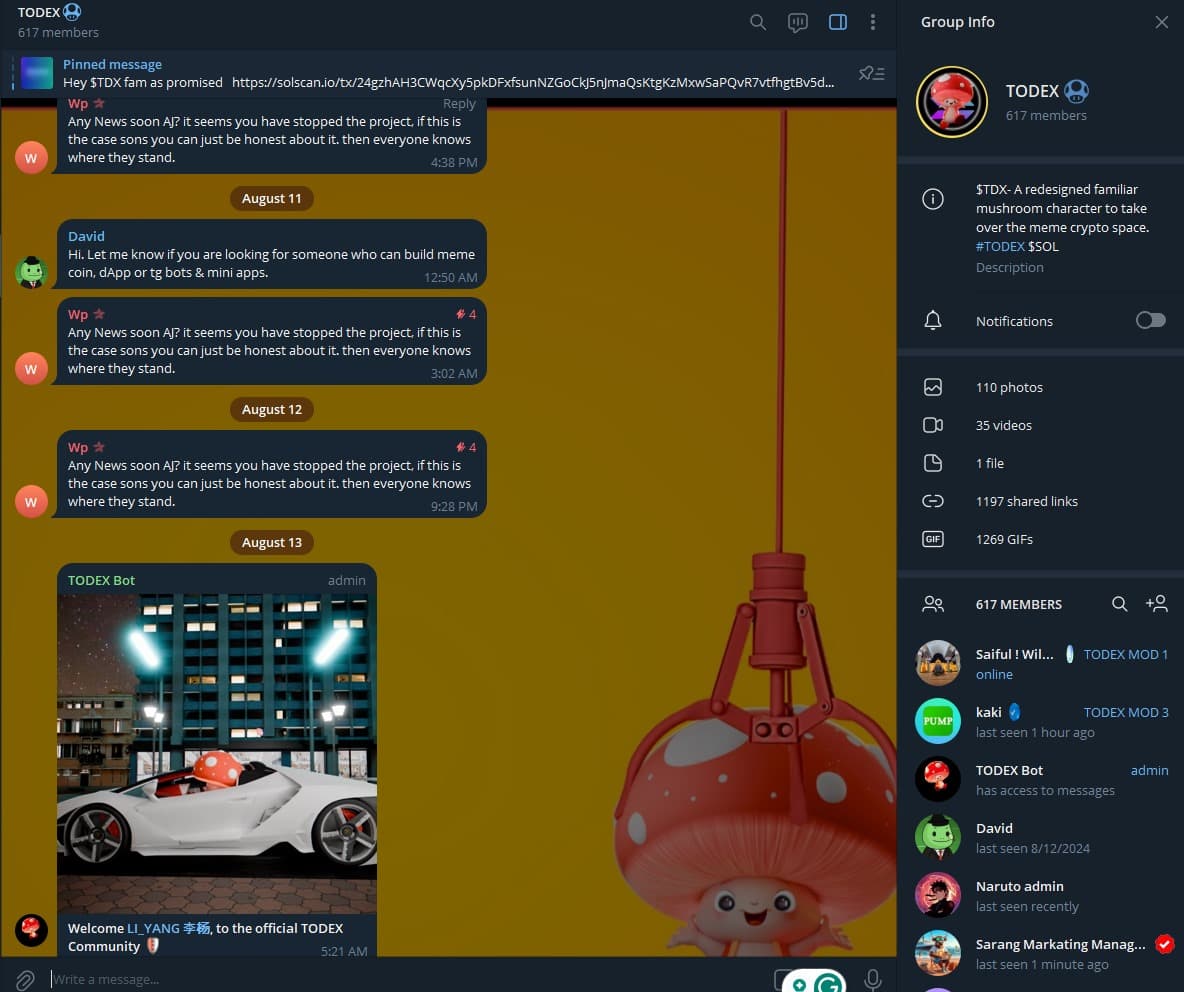Close the Group Info panel
The image size is (1184, 992).
tap(1161, 22)
